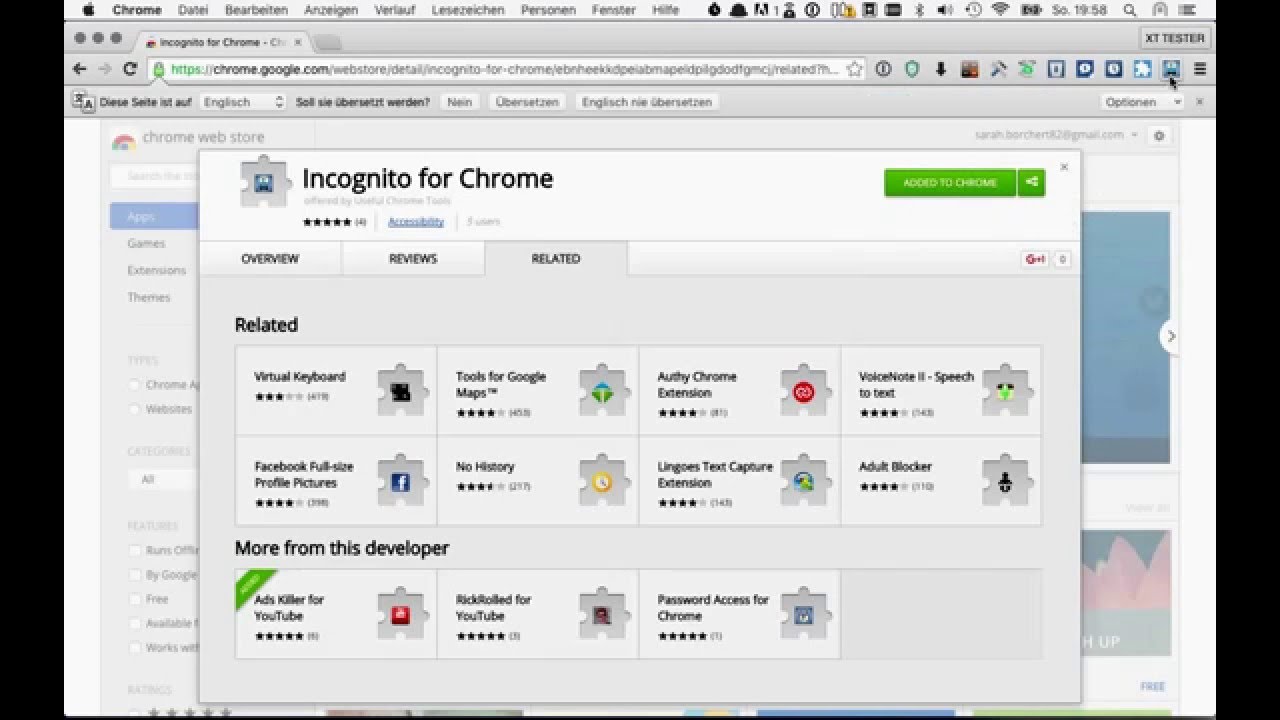Image resolution: width=1280 pixels, height=720 pixels.
Task: Open Tools for Google Maps icon
Action: [602, 390]
